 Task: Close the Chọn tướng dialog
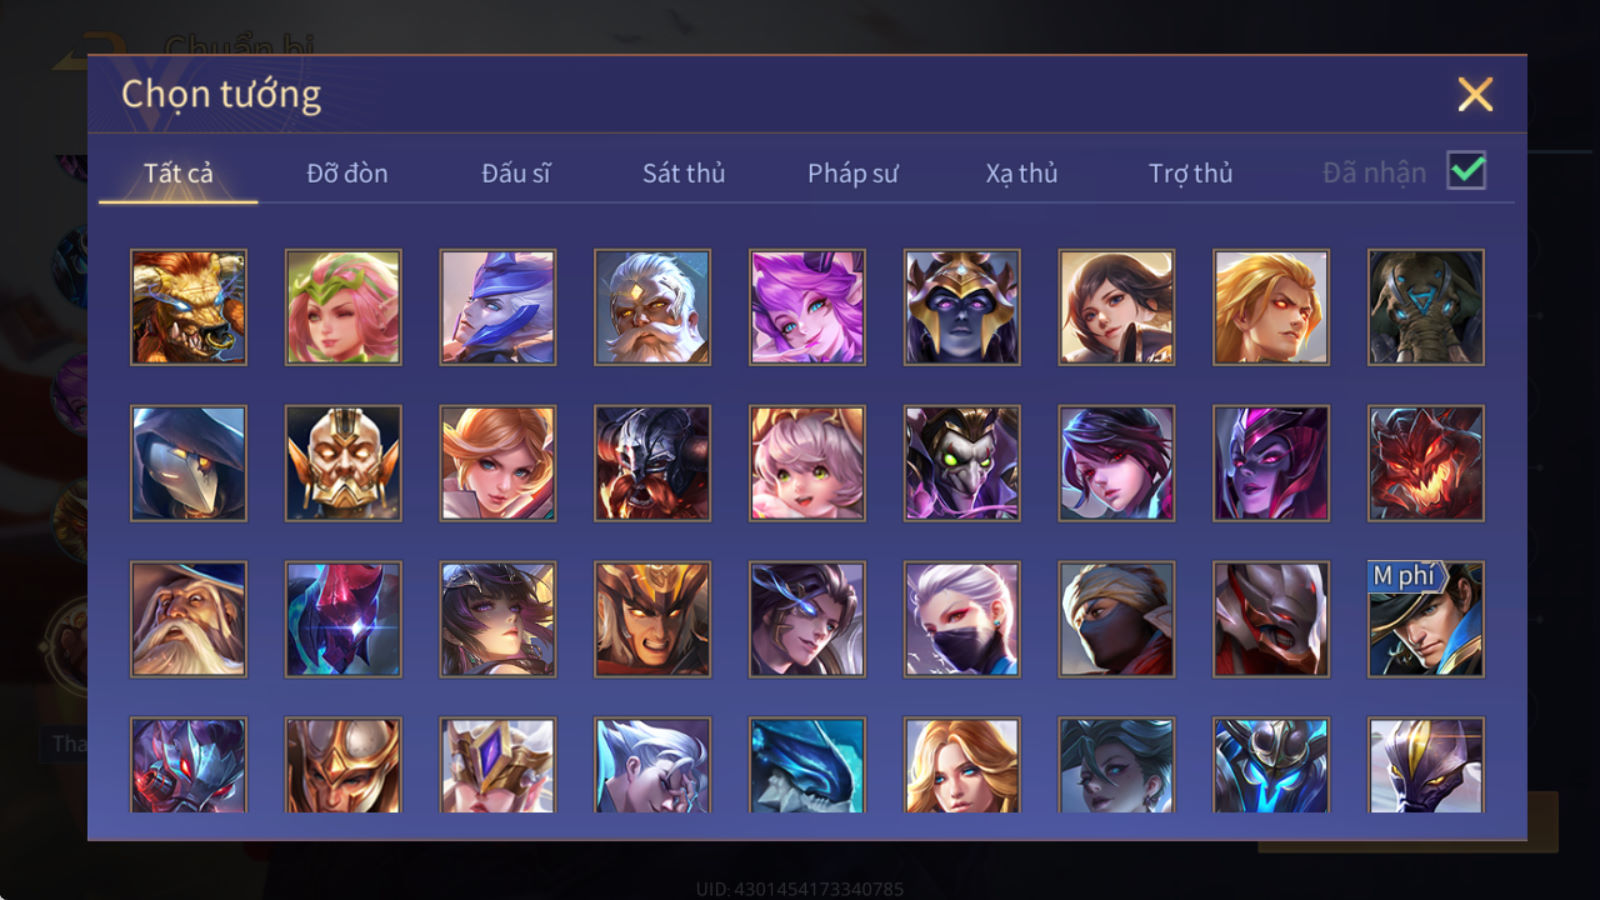(1475, 94)
